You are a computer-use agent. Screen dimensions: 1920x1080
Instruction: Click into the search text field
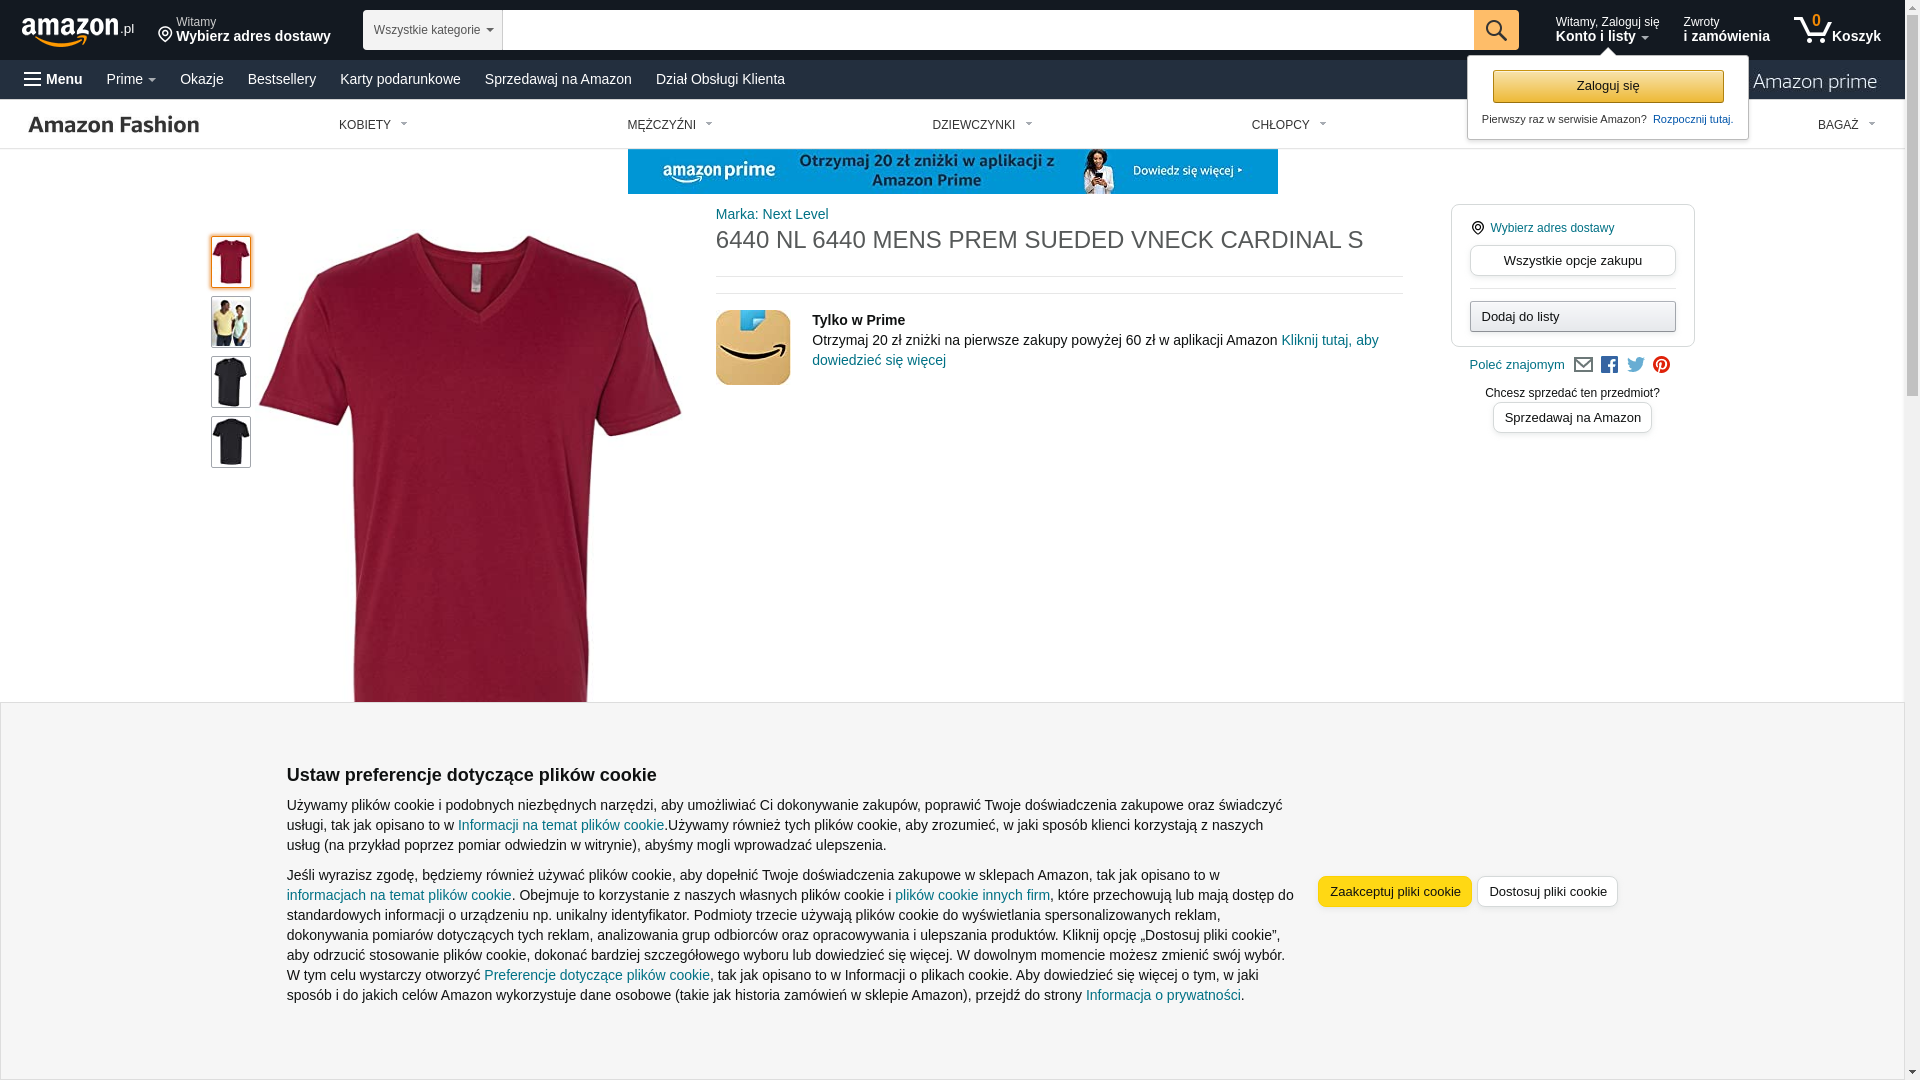click(987, 30)
